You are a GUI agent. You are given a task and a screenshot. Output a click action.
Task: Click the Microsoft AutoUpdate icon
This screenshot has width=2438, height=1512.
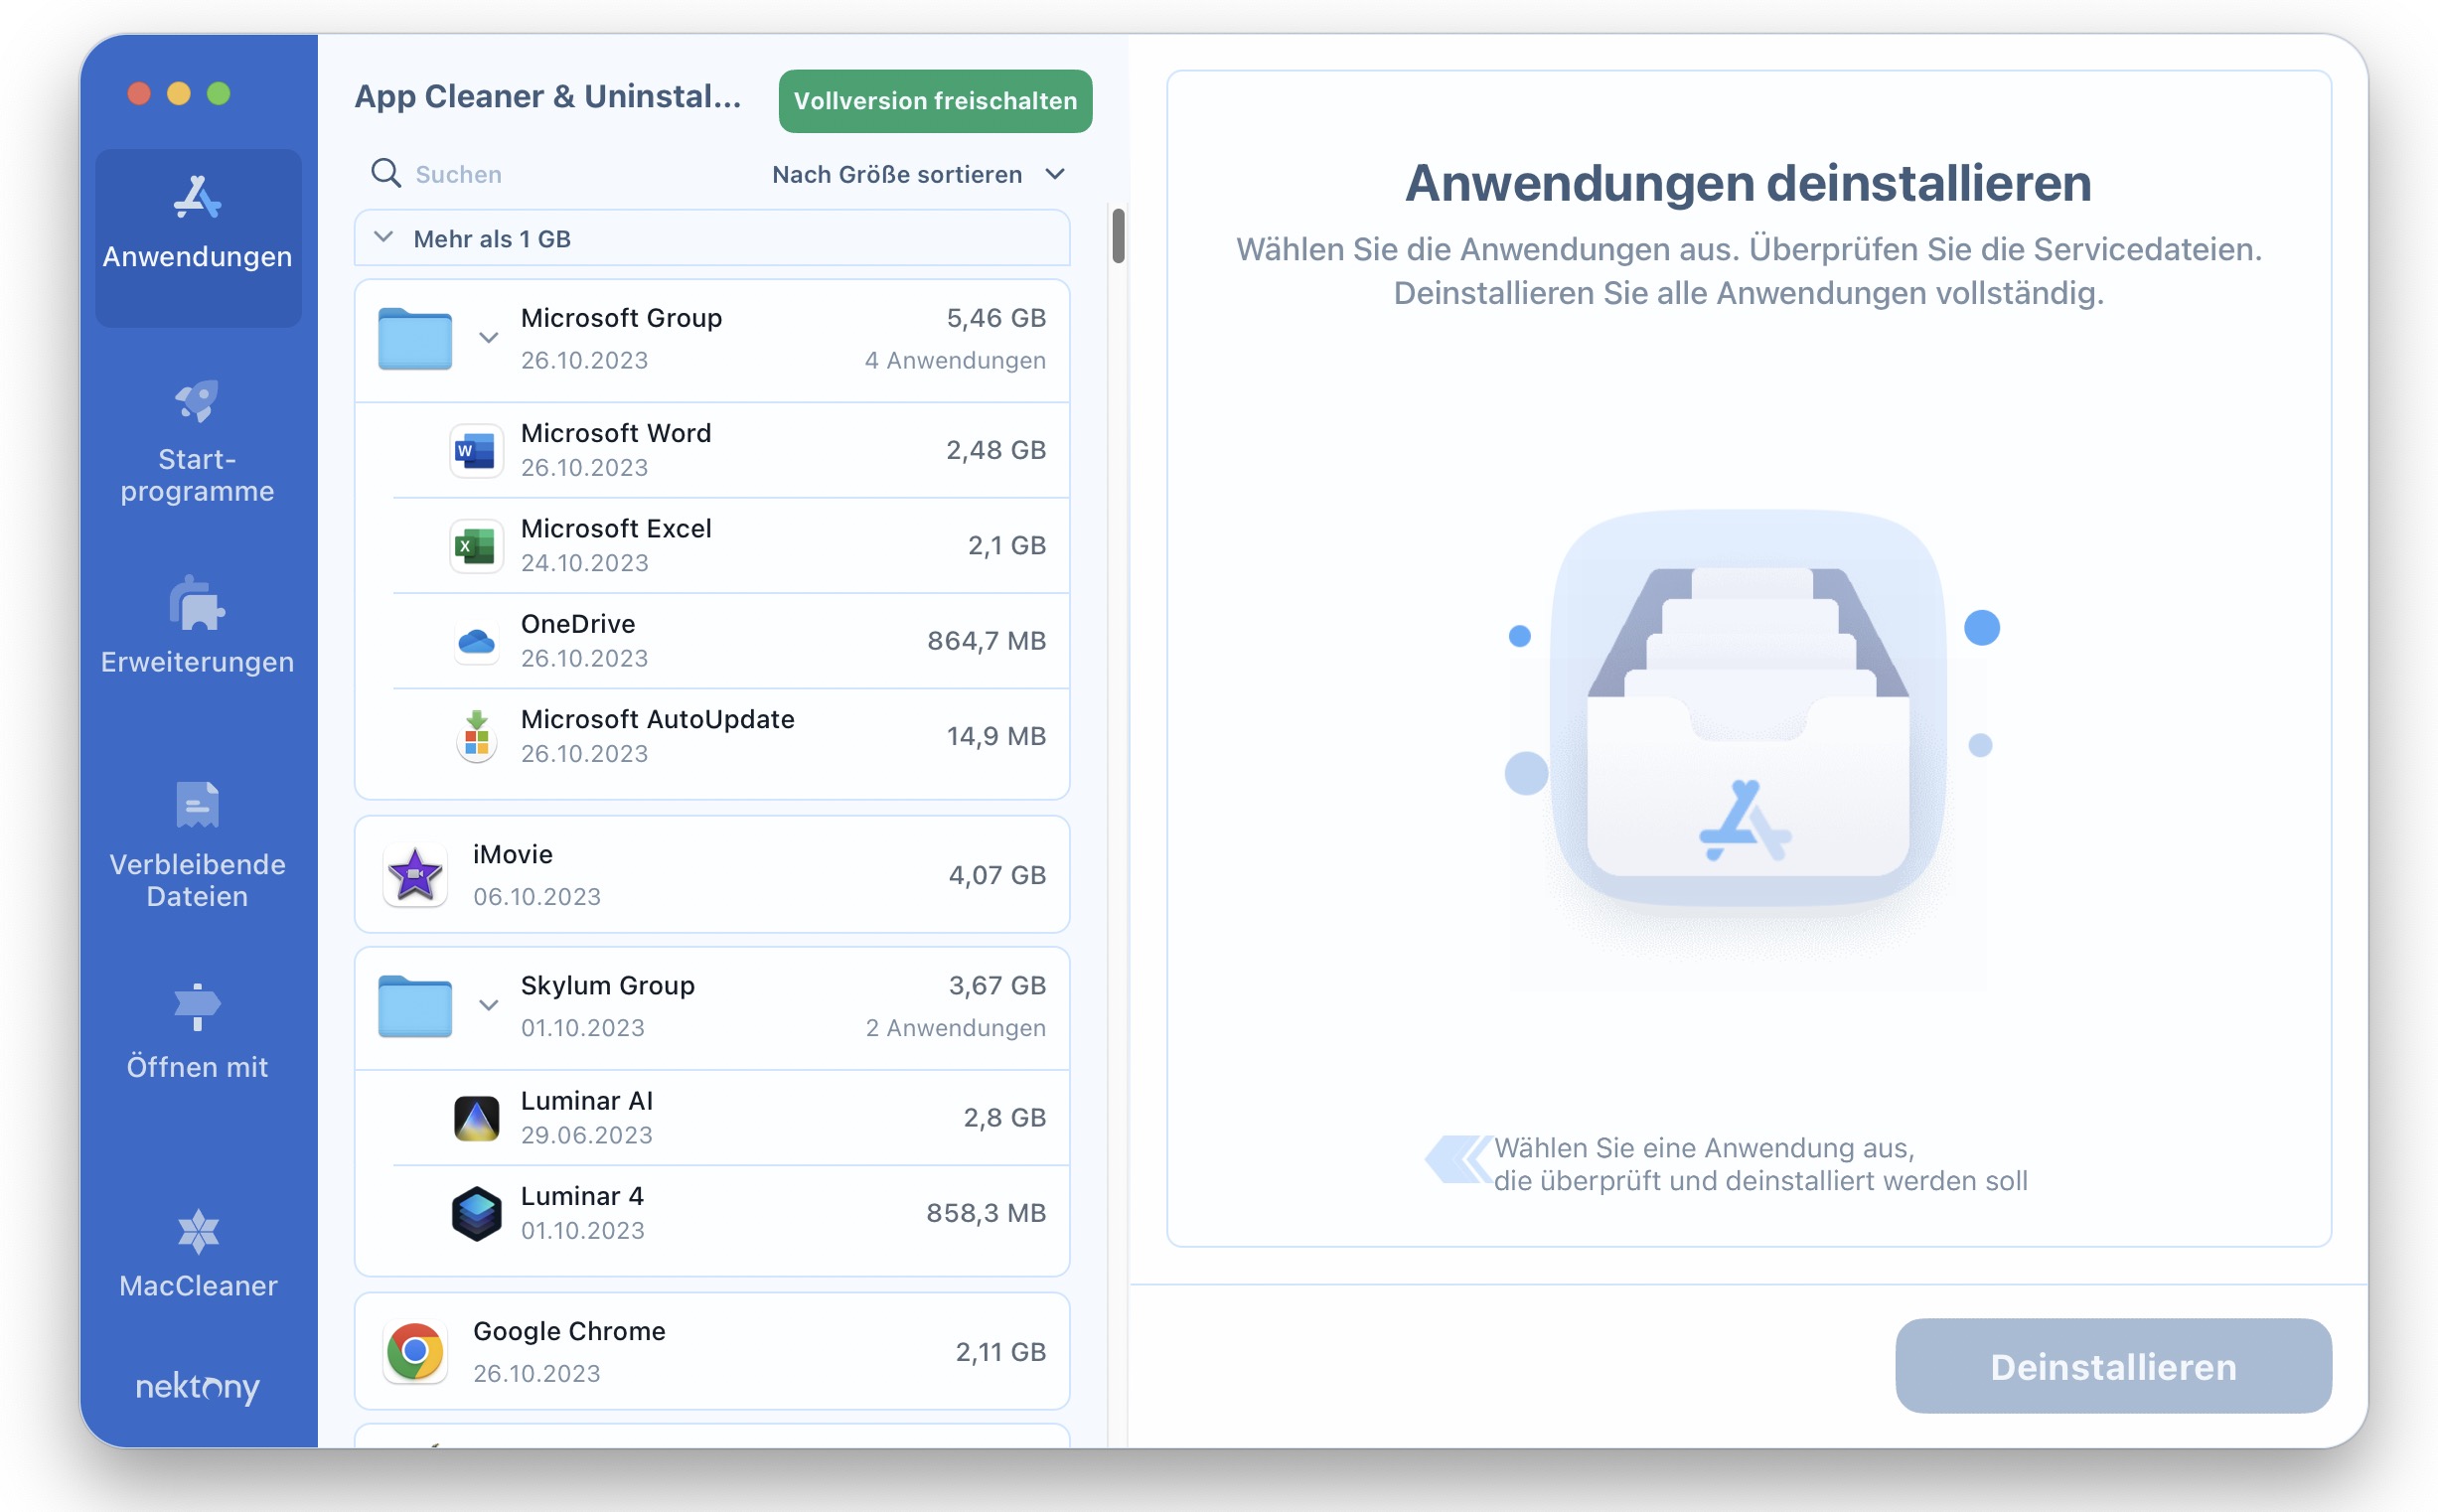click(476, 736)
